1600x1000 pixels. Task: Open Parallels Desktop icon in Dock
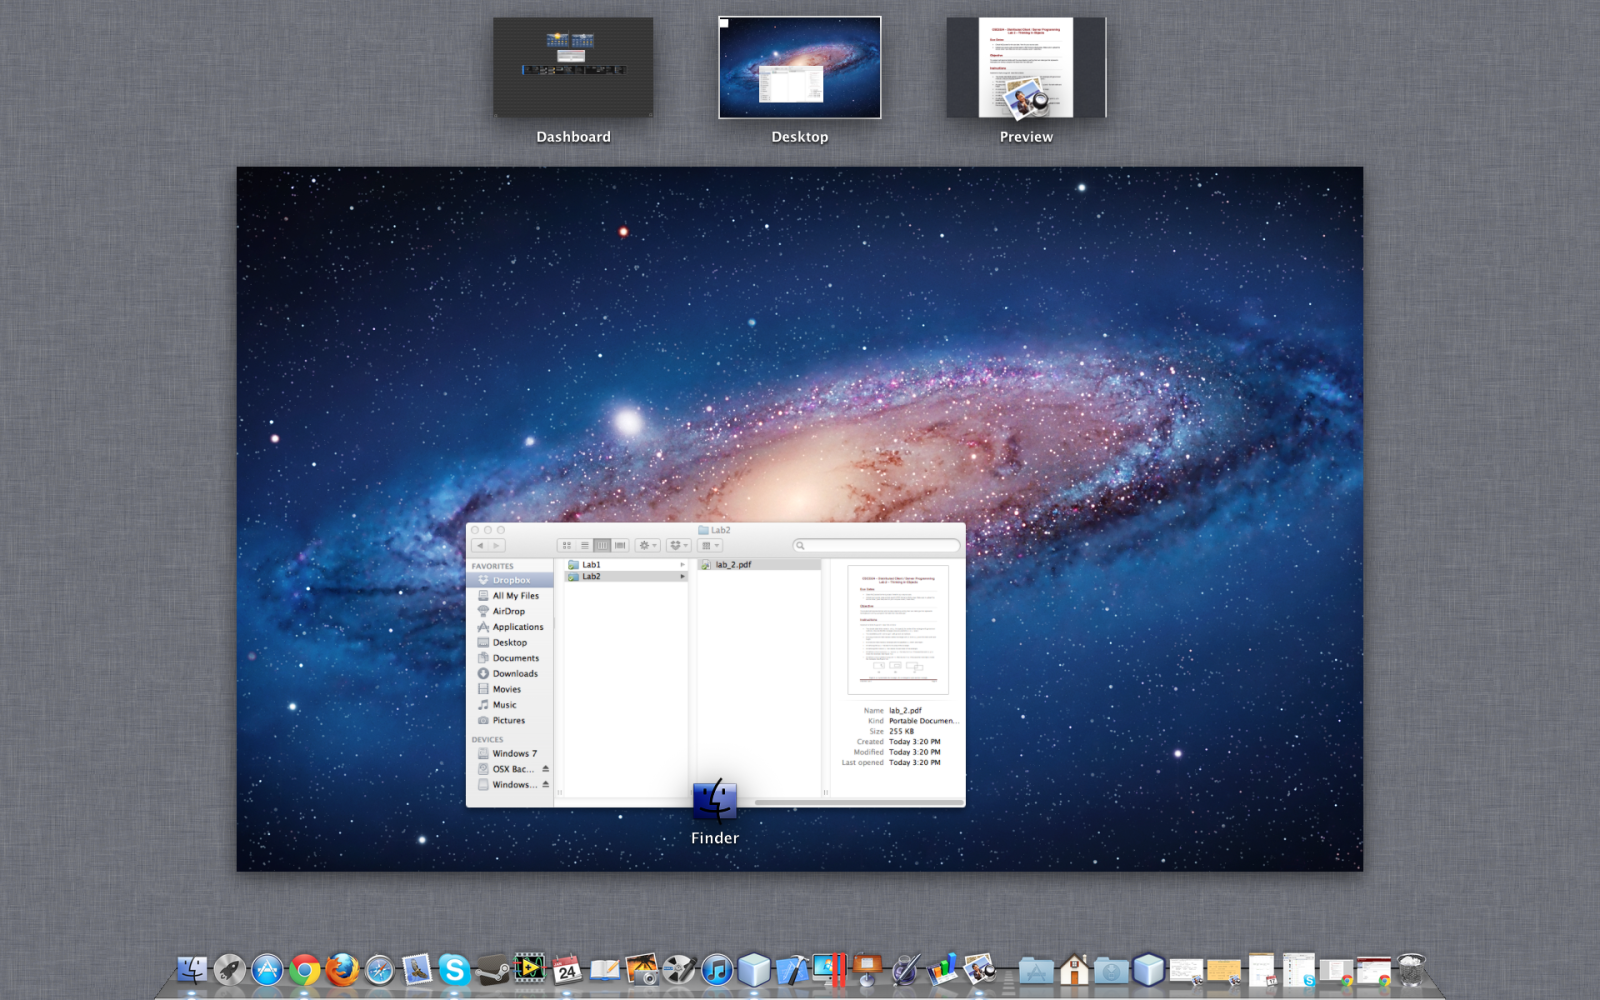[x=830, y=969]
